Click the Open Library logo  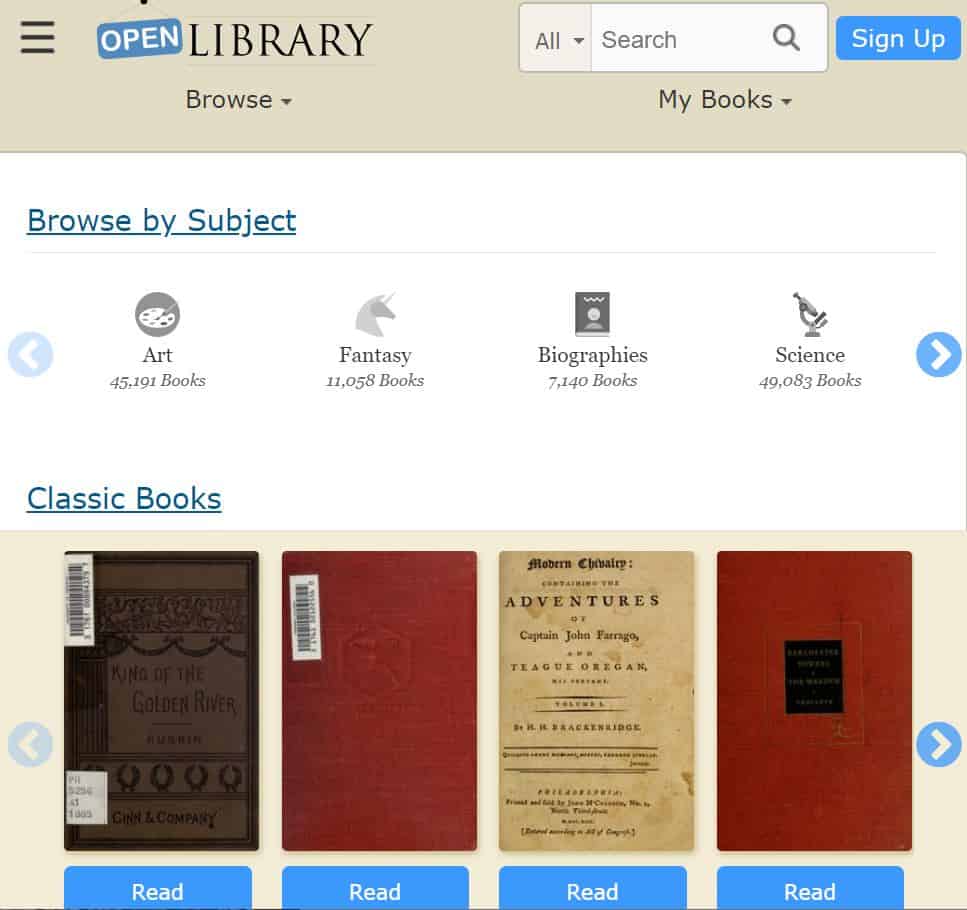(x=235, y=38)
